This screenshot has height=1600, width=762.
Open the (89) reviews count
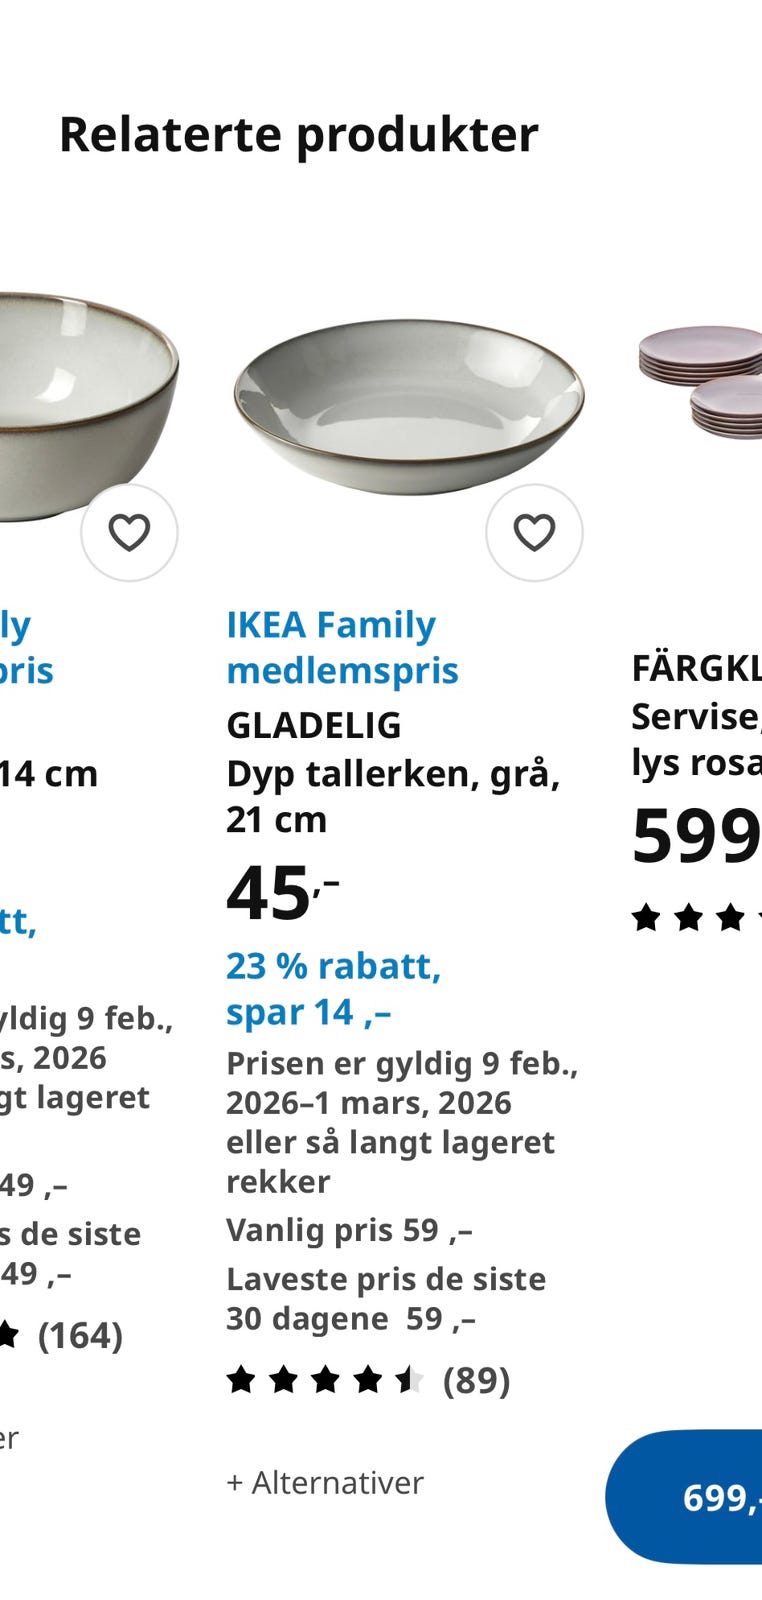[477, 1380]
